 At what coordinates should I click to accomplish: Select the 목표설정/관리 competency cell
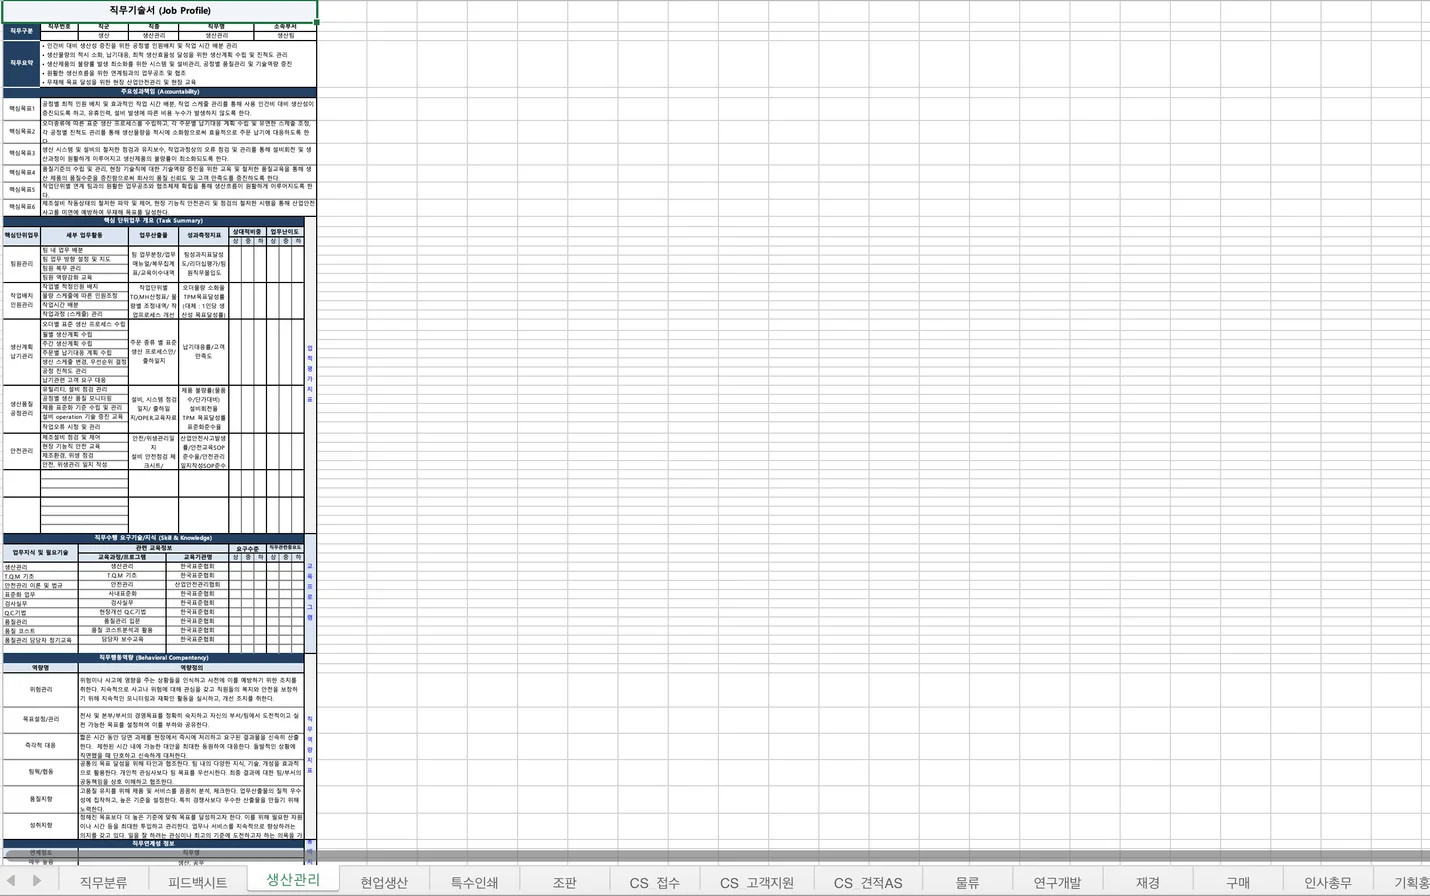[40, 719]
